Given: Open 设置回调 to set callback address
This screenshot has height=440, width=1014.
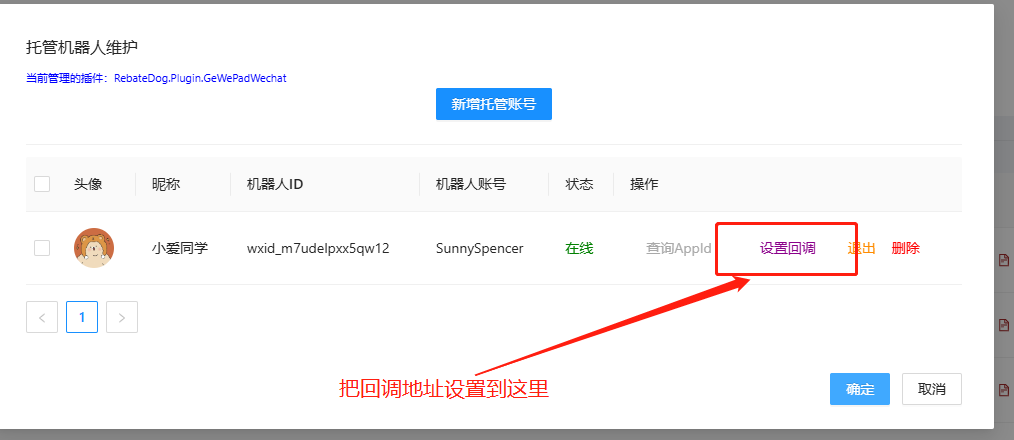Looking at the screenshot, I should 787,248.
